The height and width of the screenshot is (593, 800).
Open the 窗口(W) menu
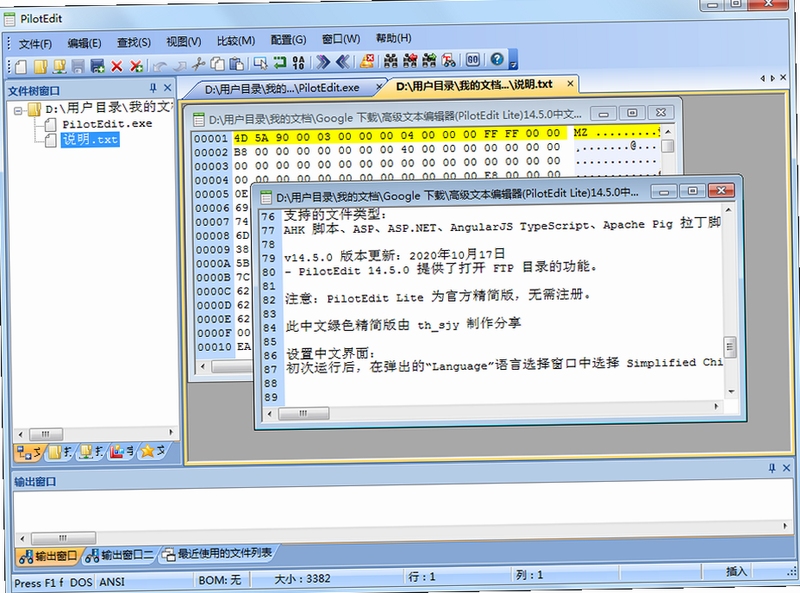341,38
